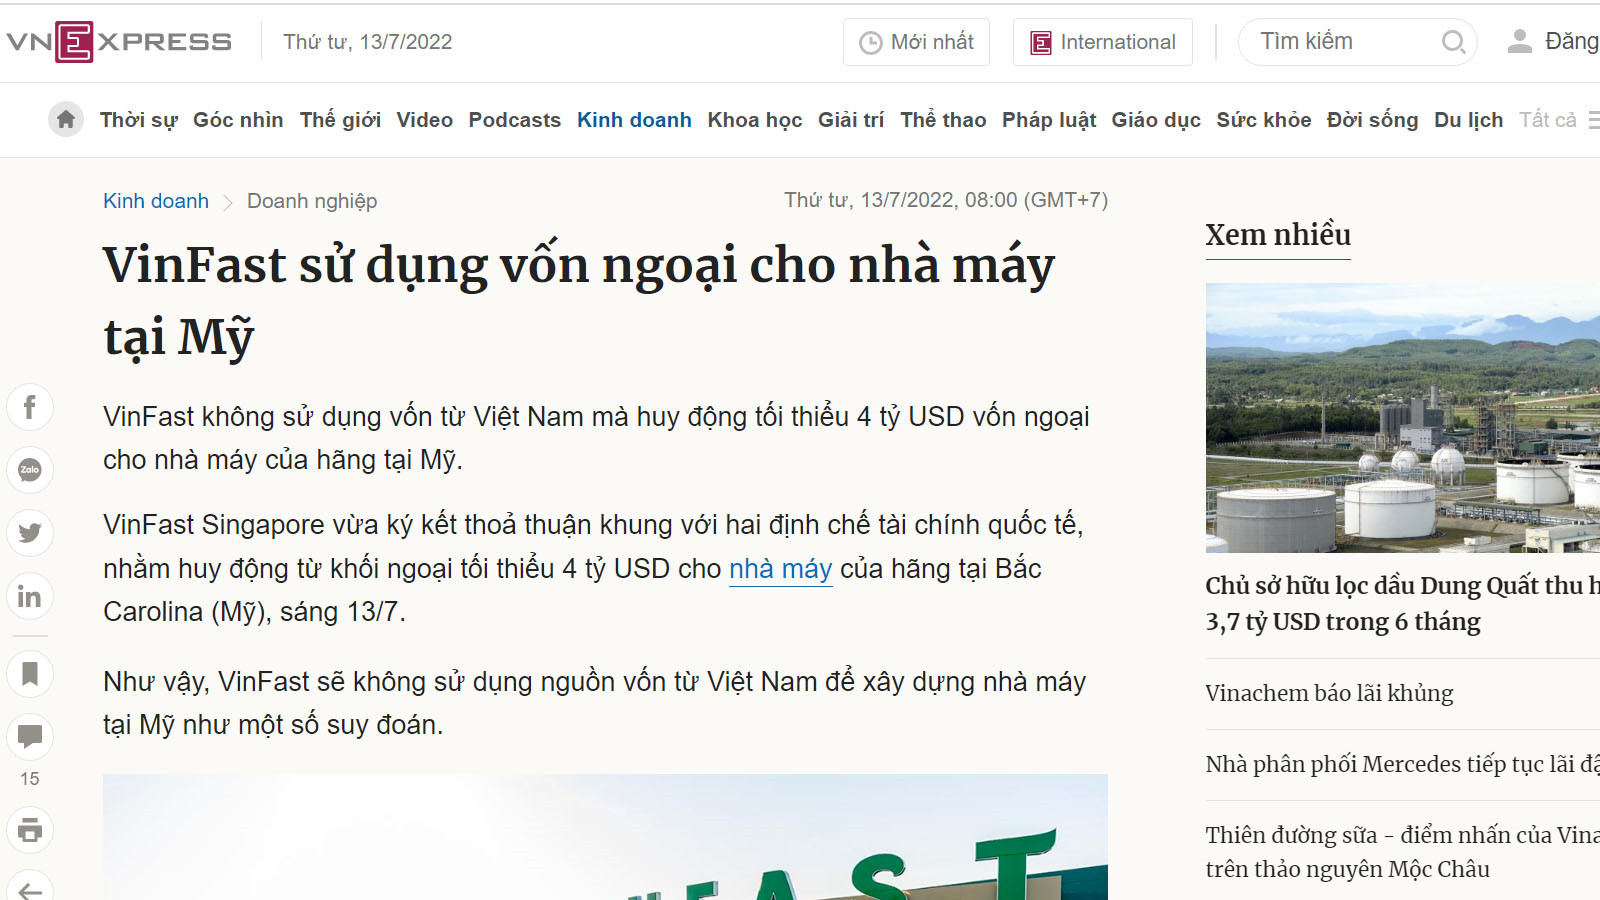This screenshot has width=1600, height=900.
Task: Share article on Twitter
Action: click(x=30, y=533)
